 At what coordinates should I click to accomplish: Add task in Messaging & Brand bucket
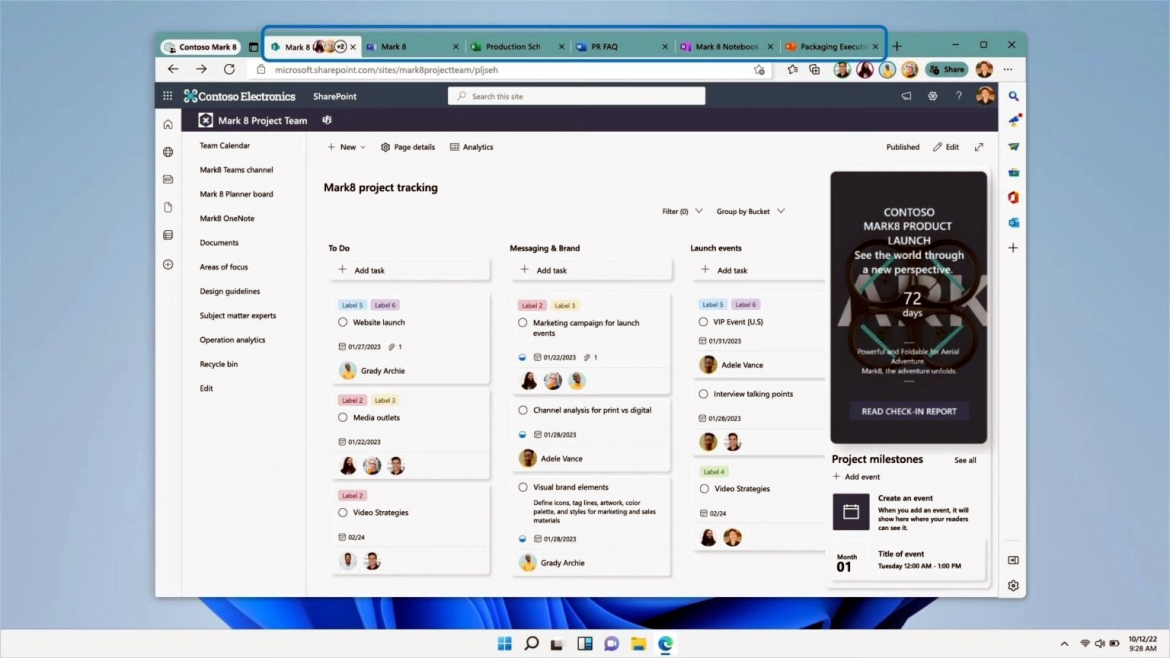coord(591,270)
